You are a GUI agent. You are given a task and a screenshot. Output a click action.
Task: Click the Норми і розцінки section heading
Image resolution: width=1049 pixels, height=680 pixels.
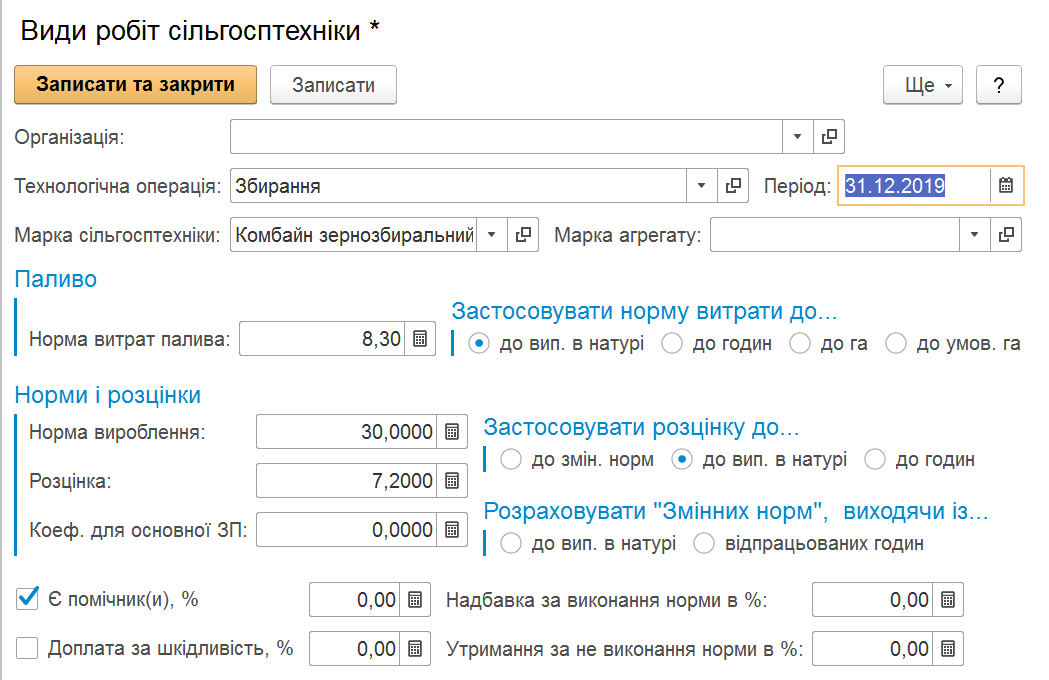pyautogui.click(x=108, y=395)
